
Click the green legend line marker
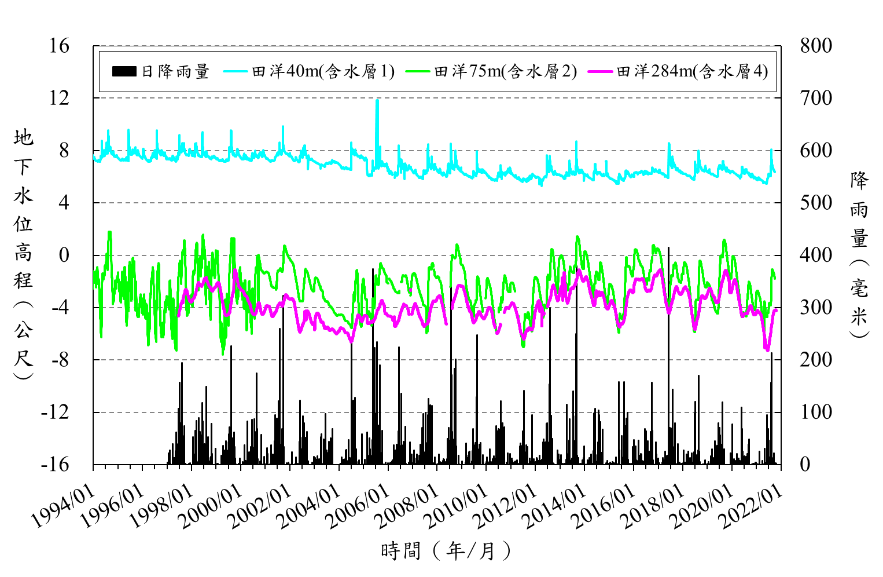coord(418,71)
